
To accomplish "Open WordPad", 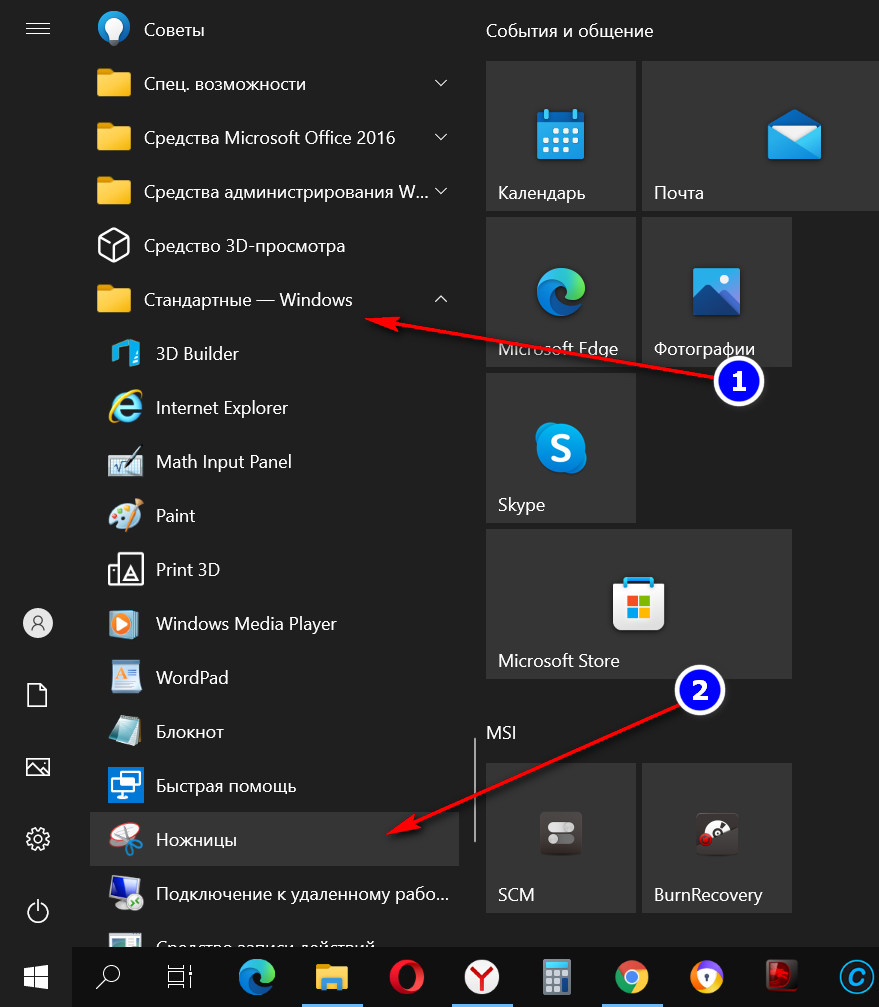I will click(274, 677).
